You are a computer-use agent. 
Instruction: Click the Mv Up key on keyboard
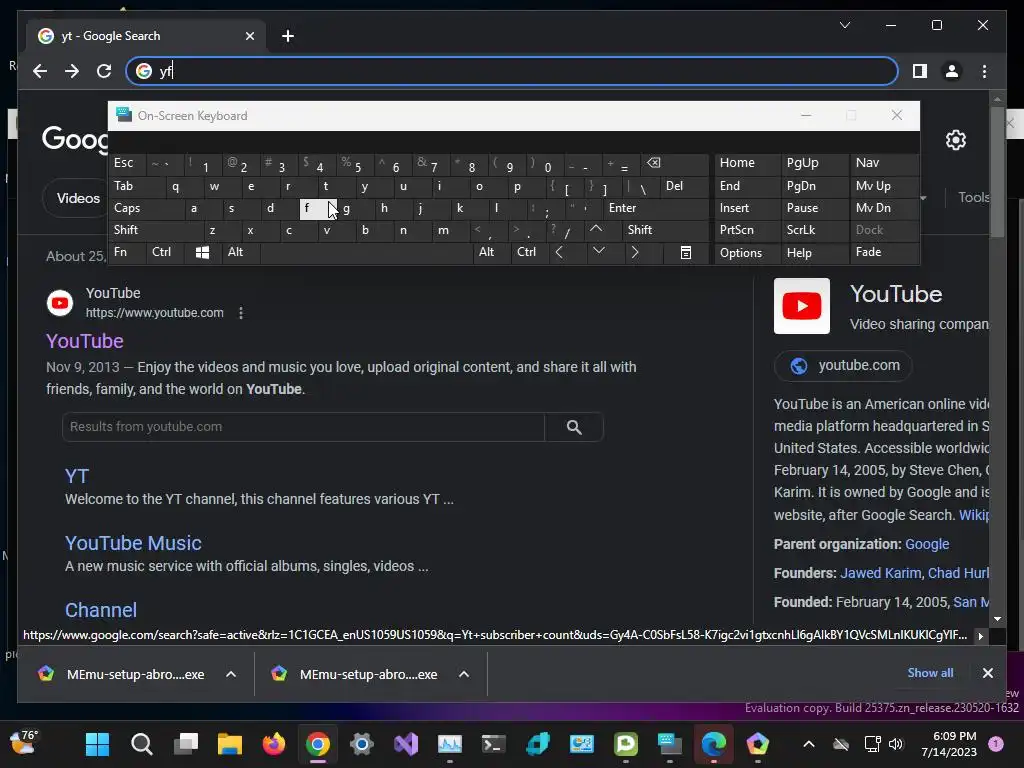click(x=884, y=186)
